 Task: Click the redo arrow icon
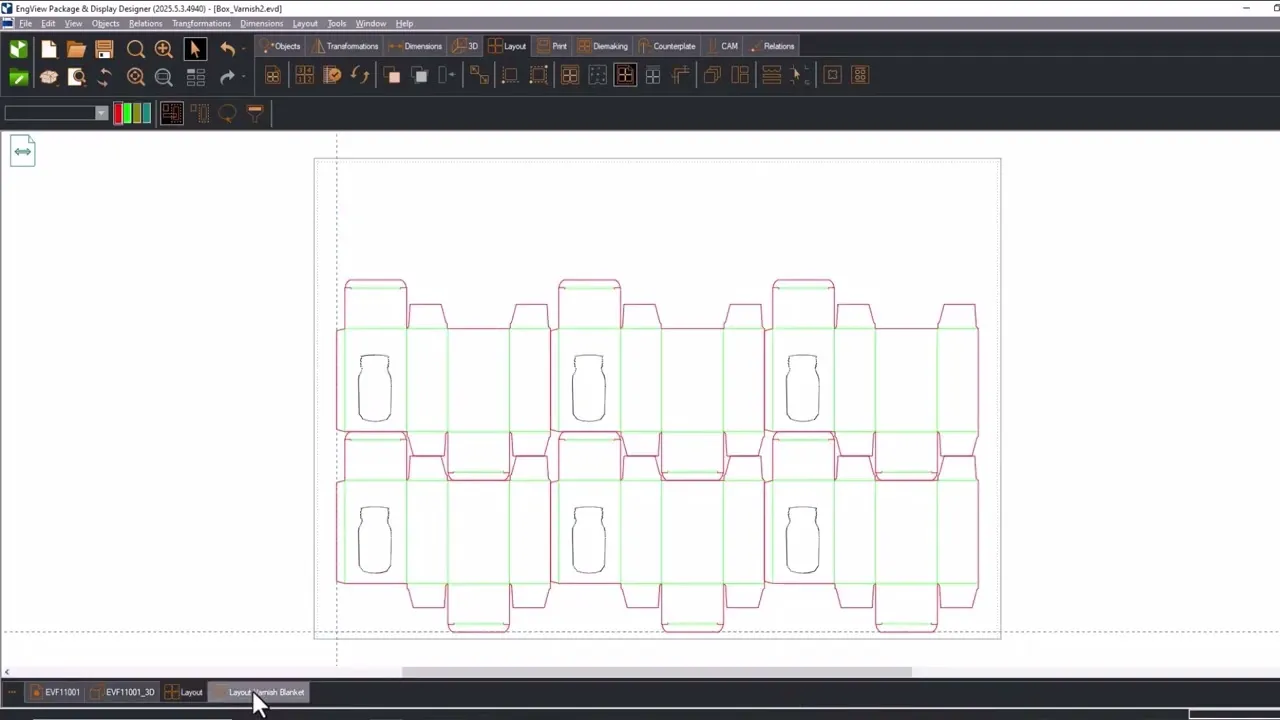(227, 77)
